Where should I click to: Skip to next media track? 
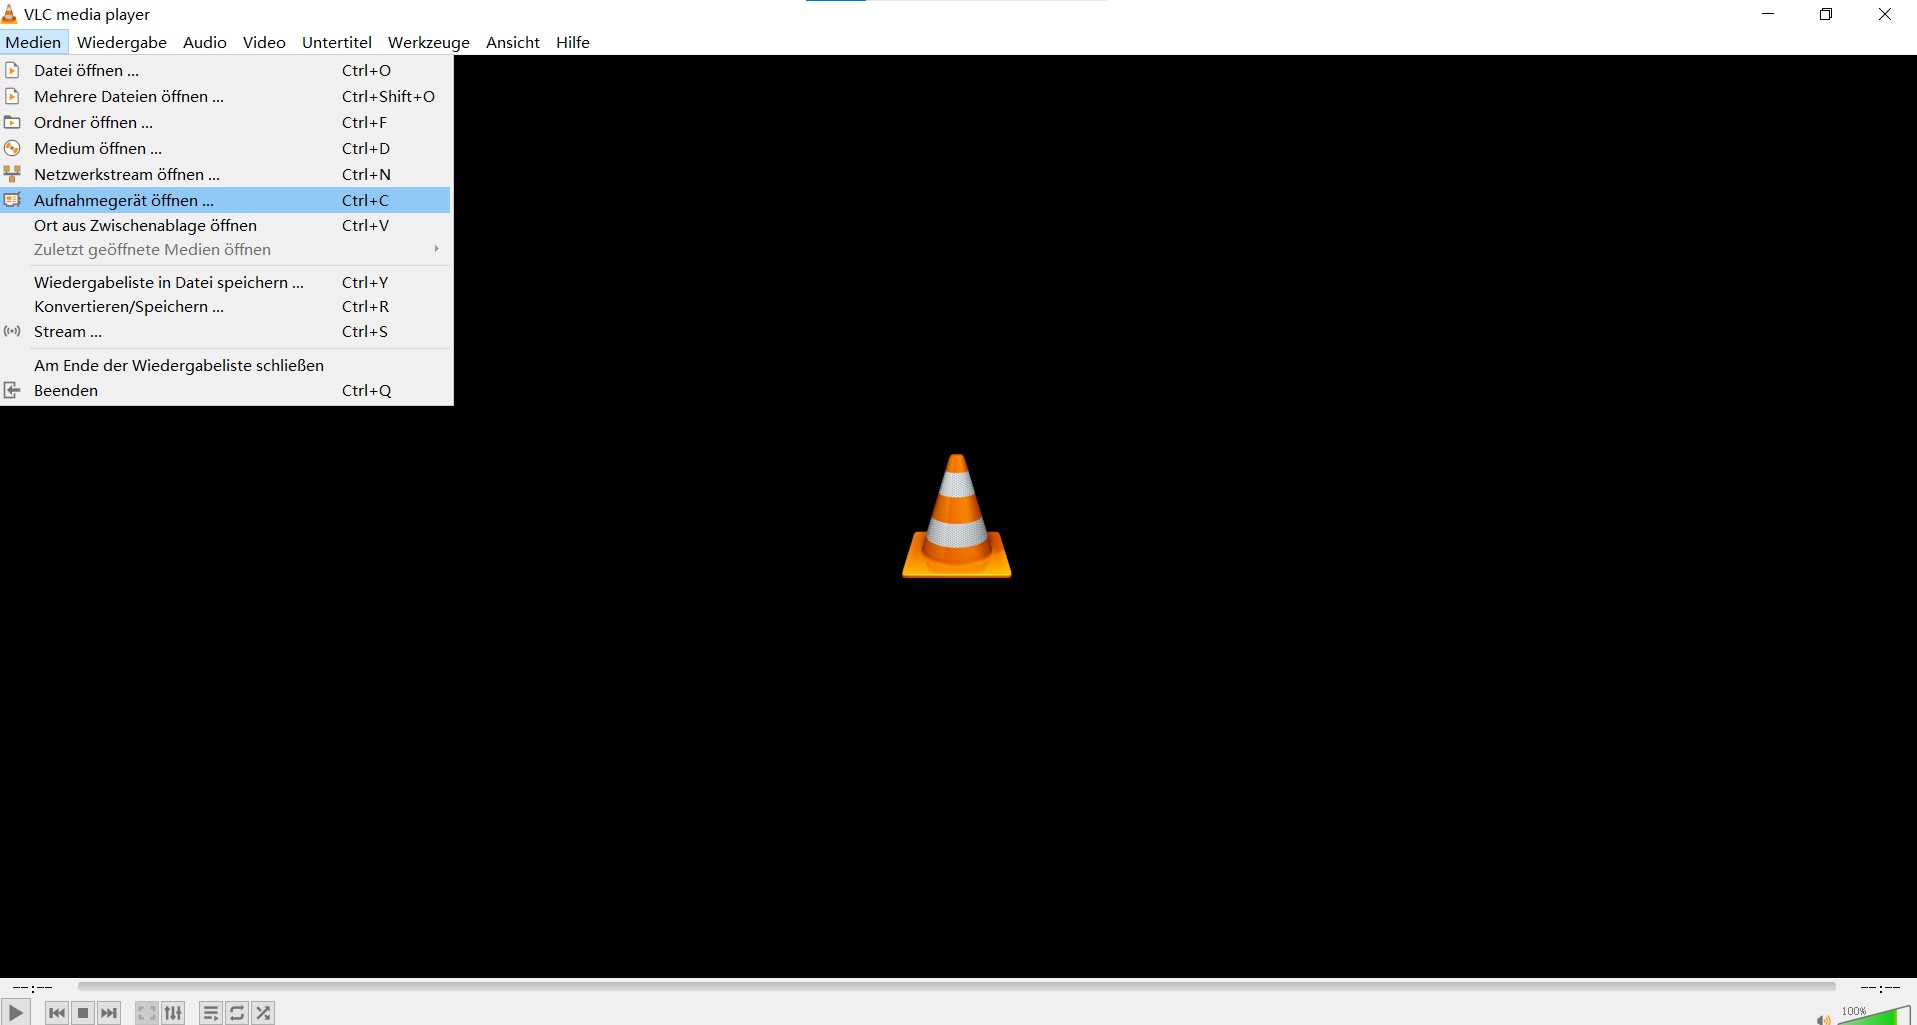[109, 1013]
